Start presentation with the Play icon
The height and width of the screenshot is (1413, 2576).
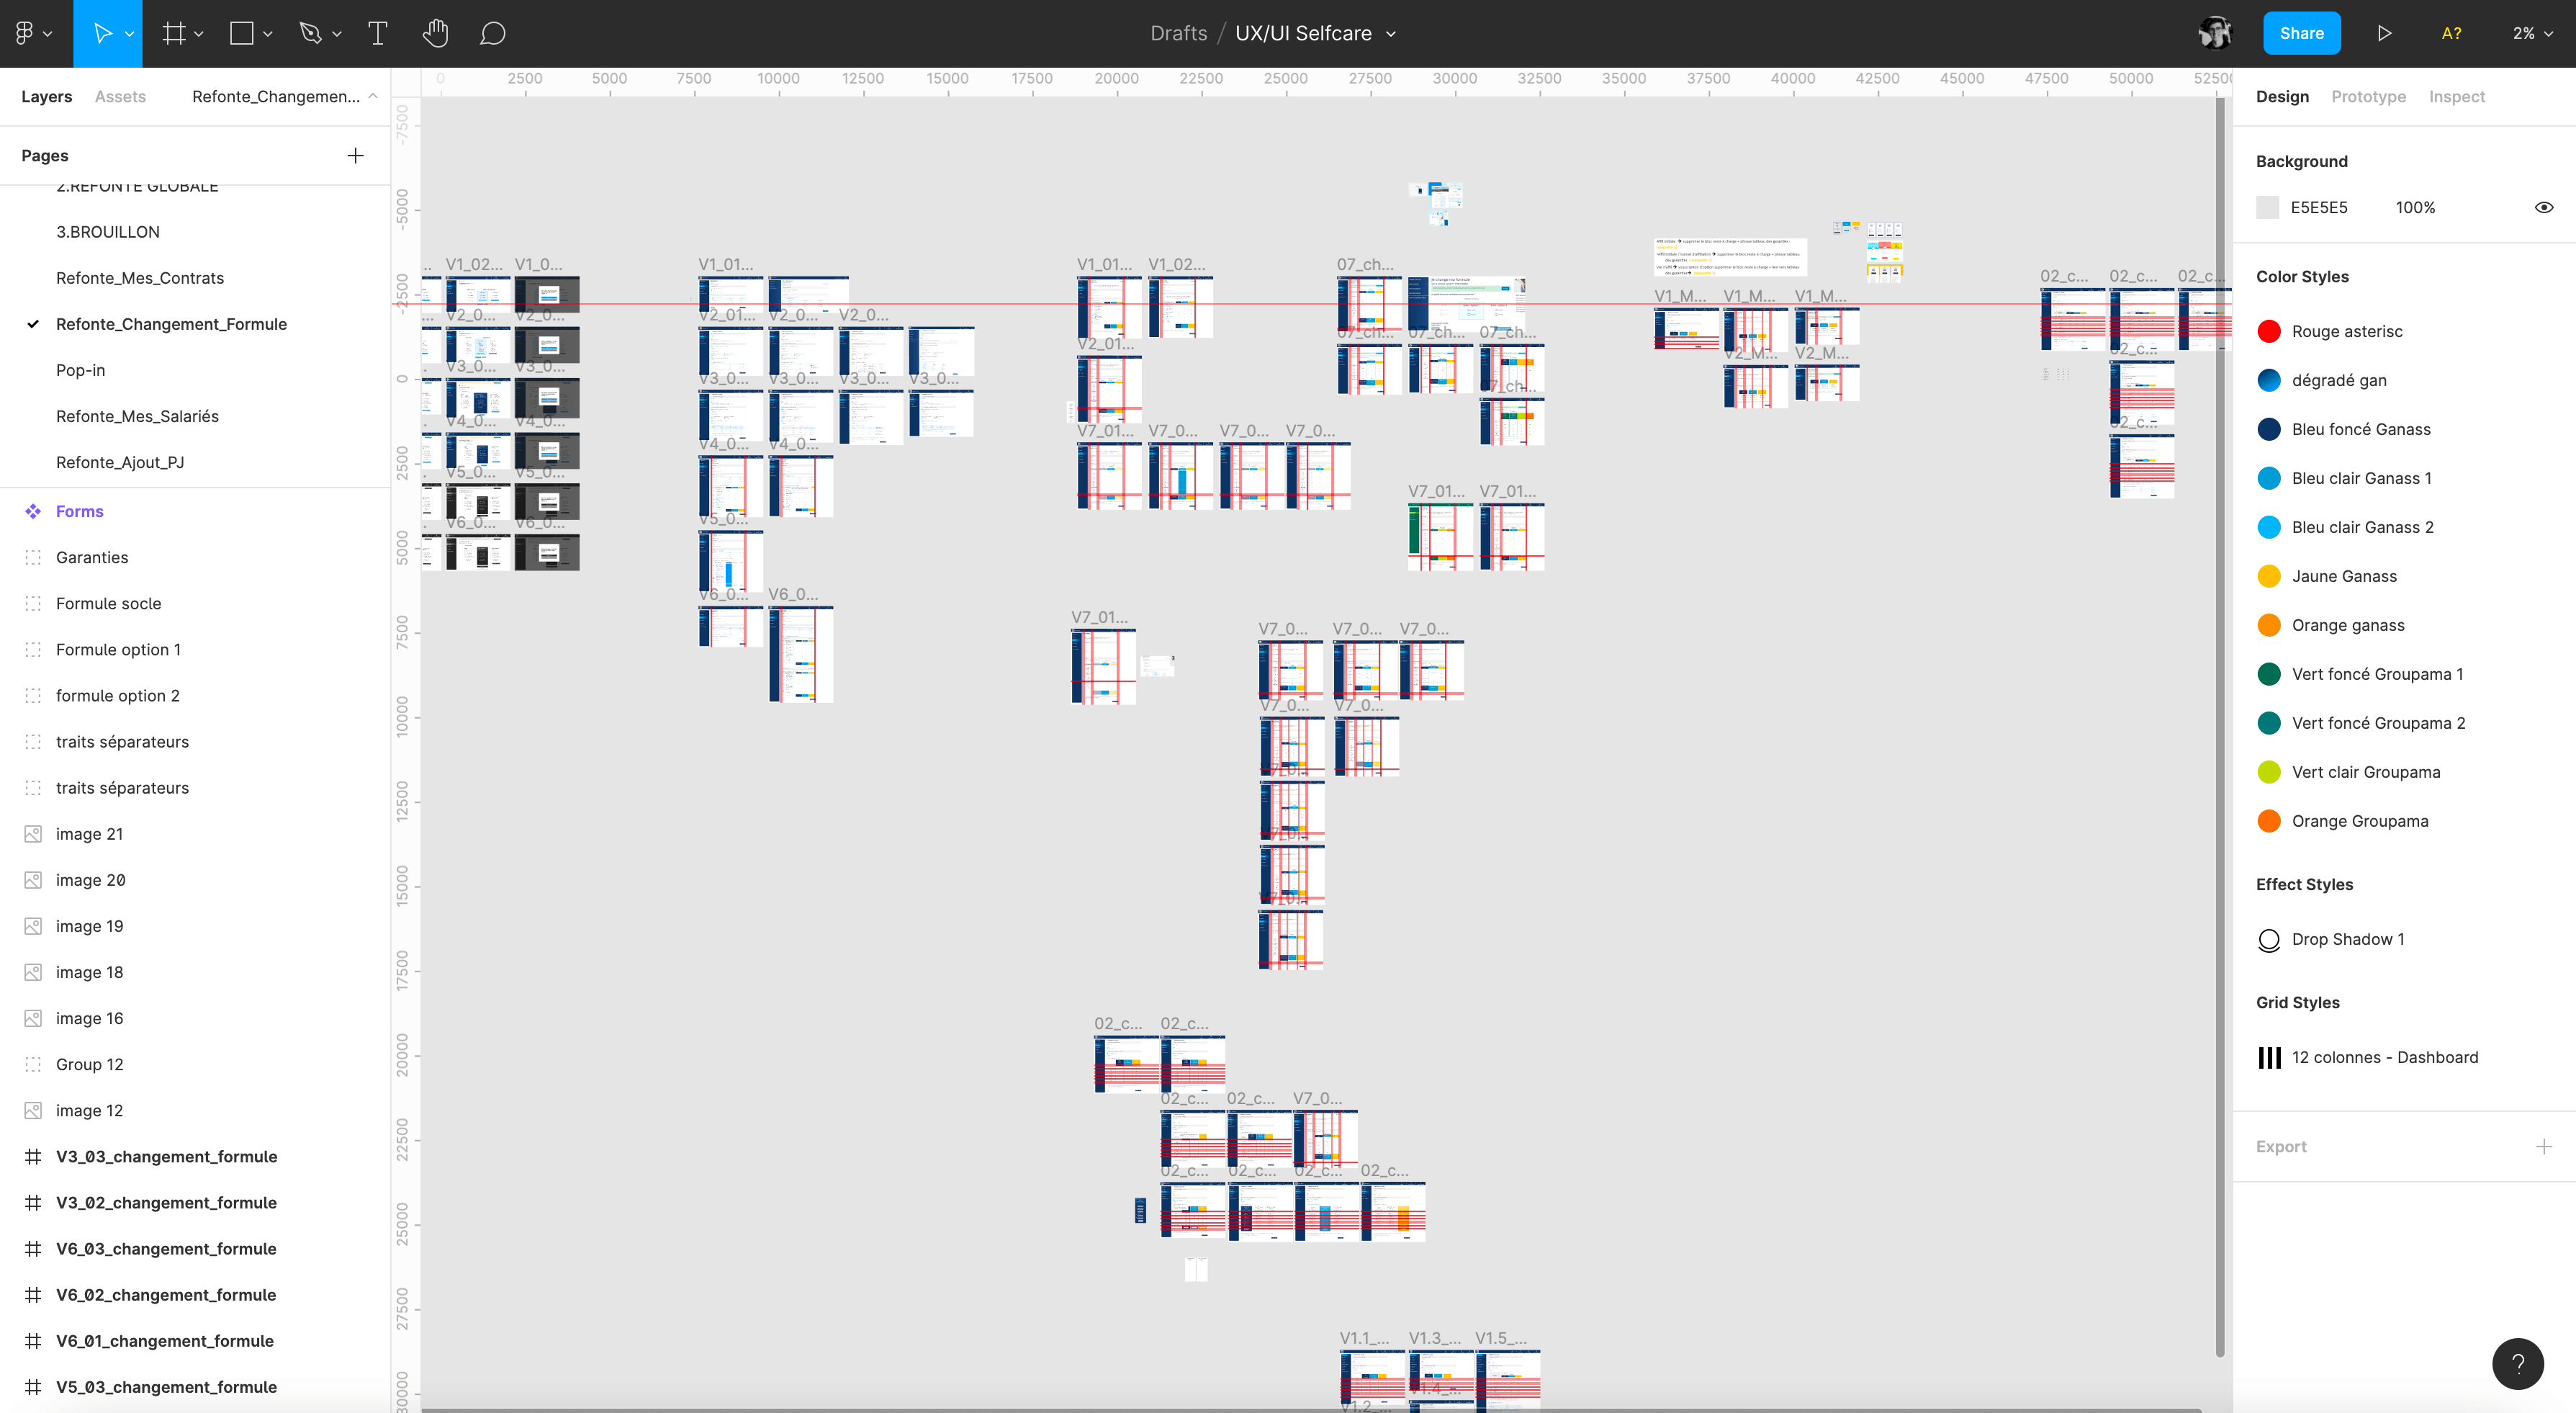(2384, 33)
